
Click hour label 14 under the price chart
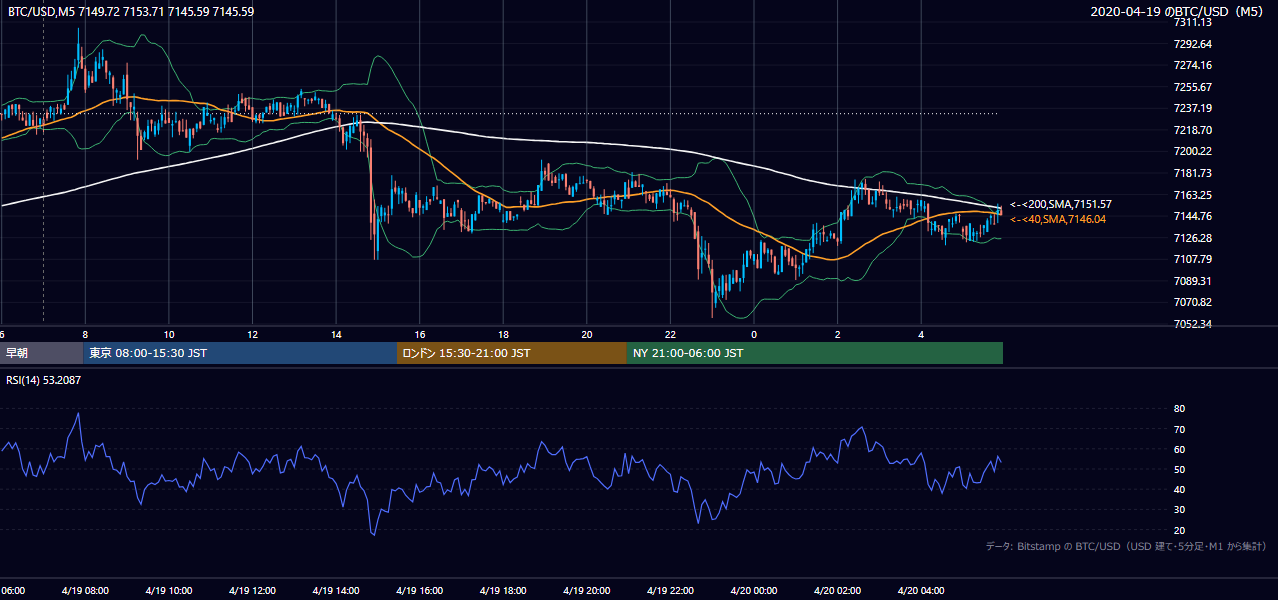tap(336, 335)
